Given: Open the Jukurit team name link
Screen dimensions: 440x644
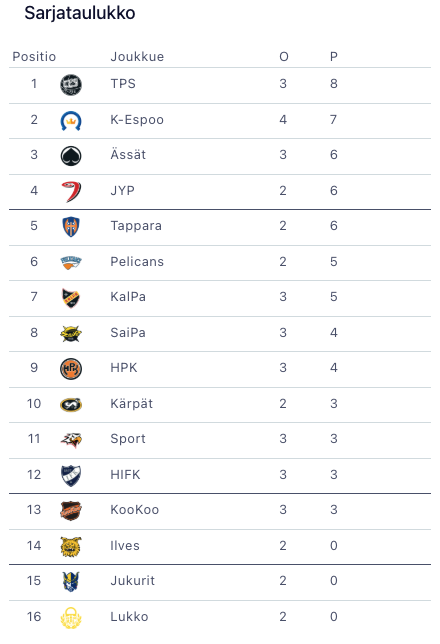Looking at the screenshot, I should [x=132, y=581].
